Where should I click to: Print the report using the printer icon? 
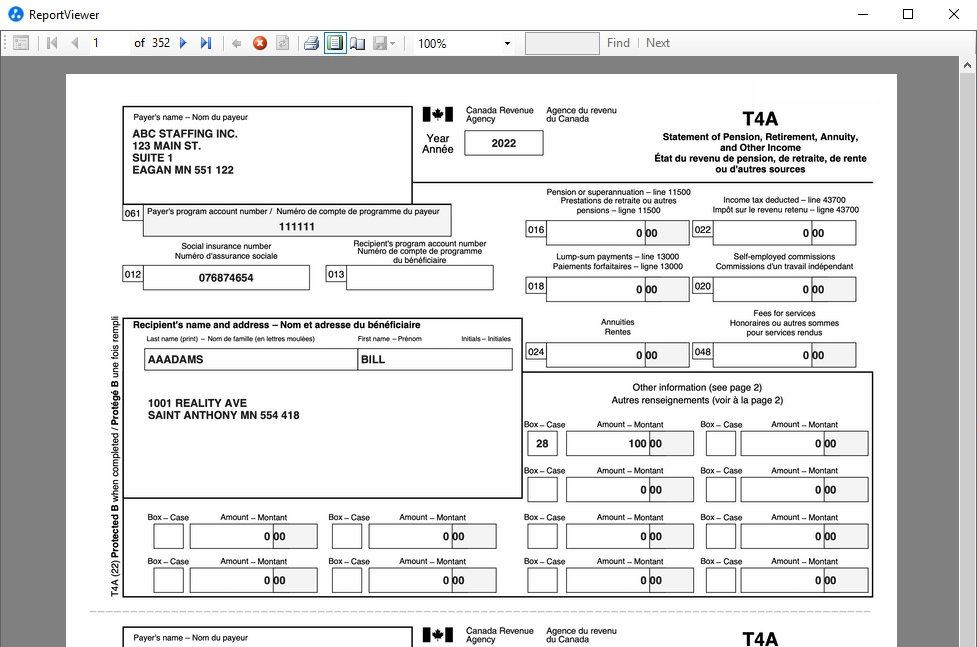(311, 43)
